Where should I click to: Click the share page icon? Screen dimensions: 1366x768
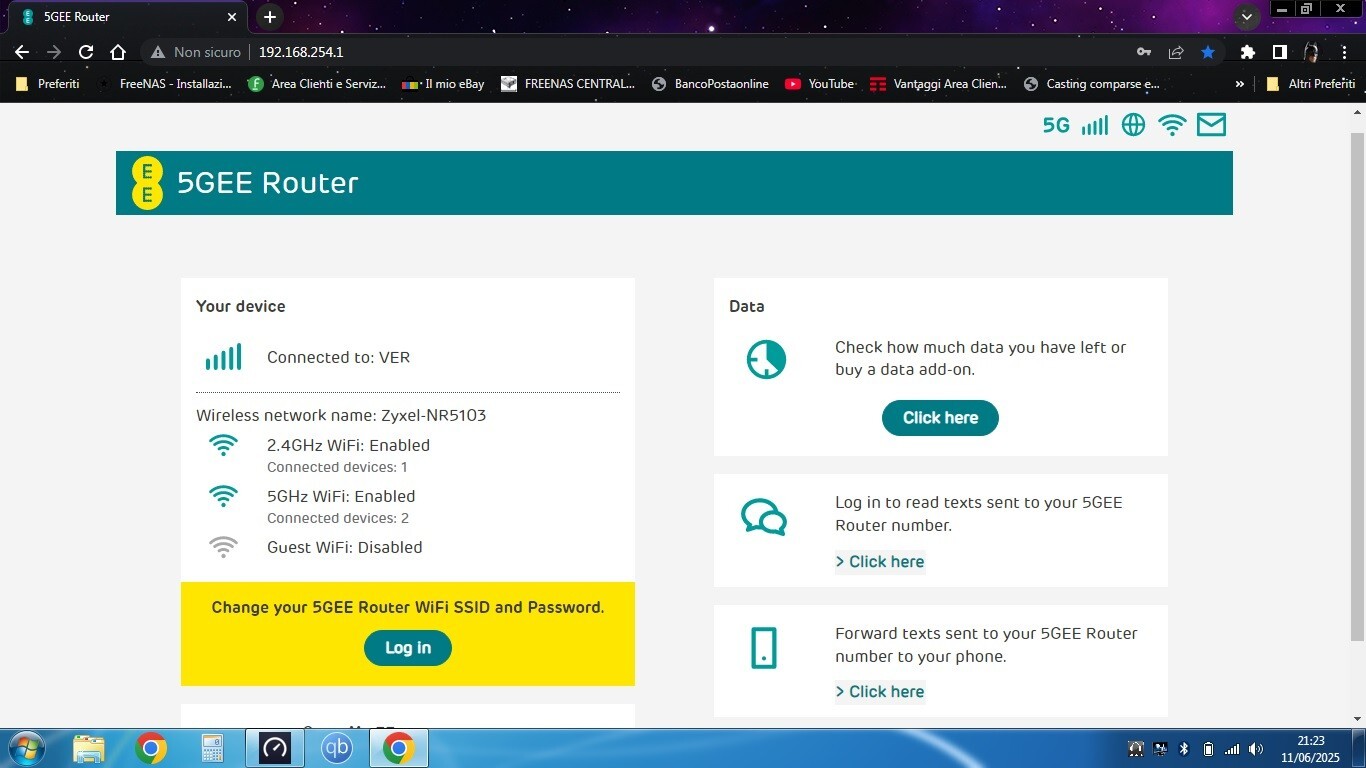coord(1176,52)
